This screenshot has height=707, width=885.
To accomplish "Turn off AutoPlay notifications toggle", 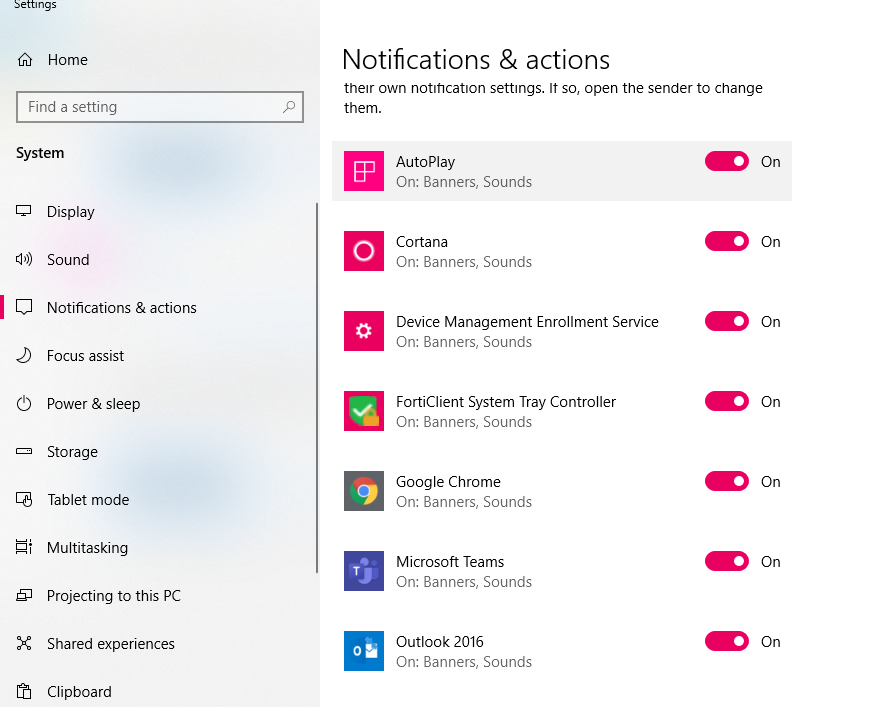I will [727, 161].
